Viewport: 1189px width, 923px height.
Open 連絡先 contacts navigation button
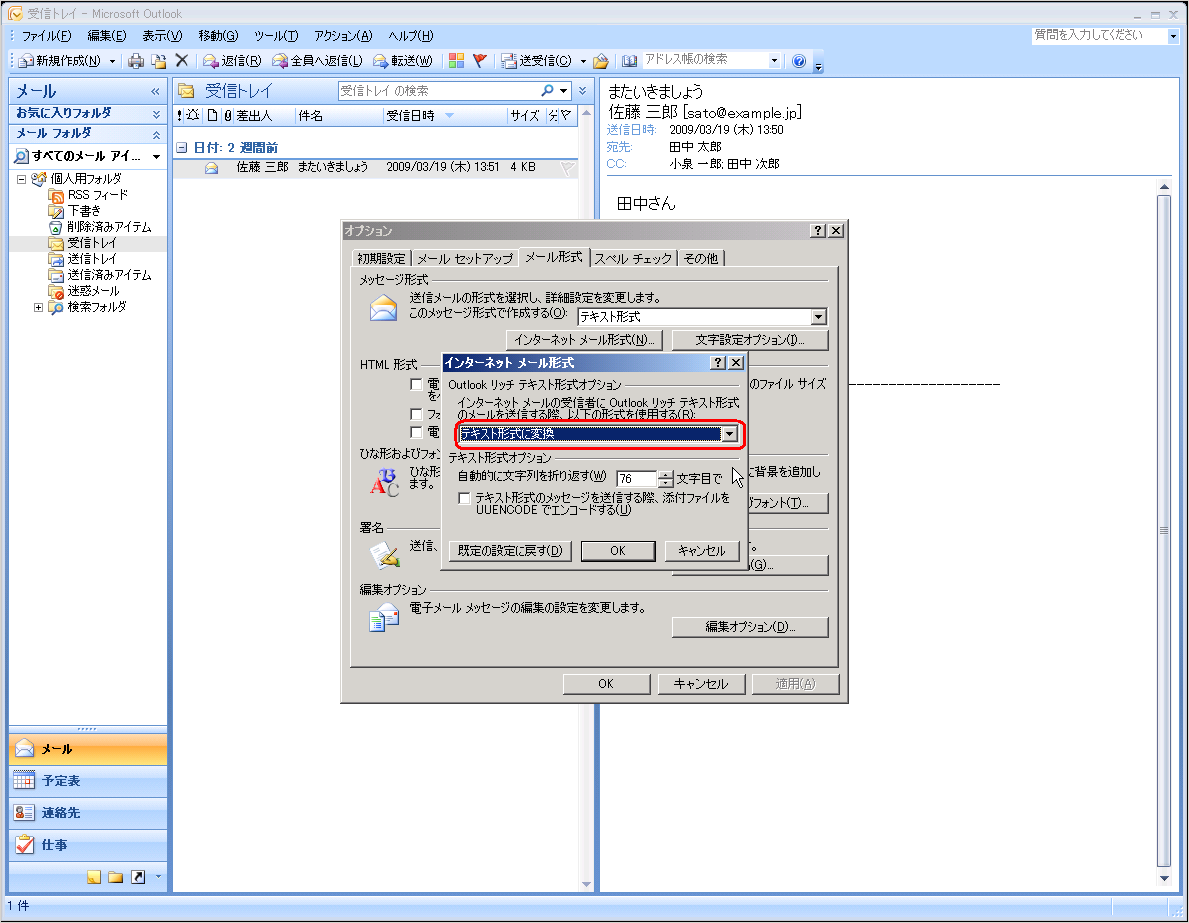87,813
